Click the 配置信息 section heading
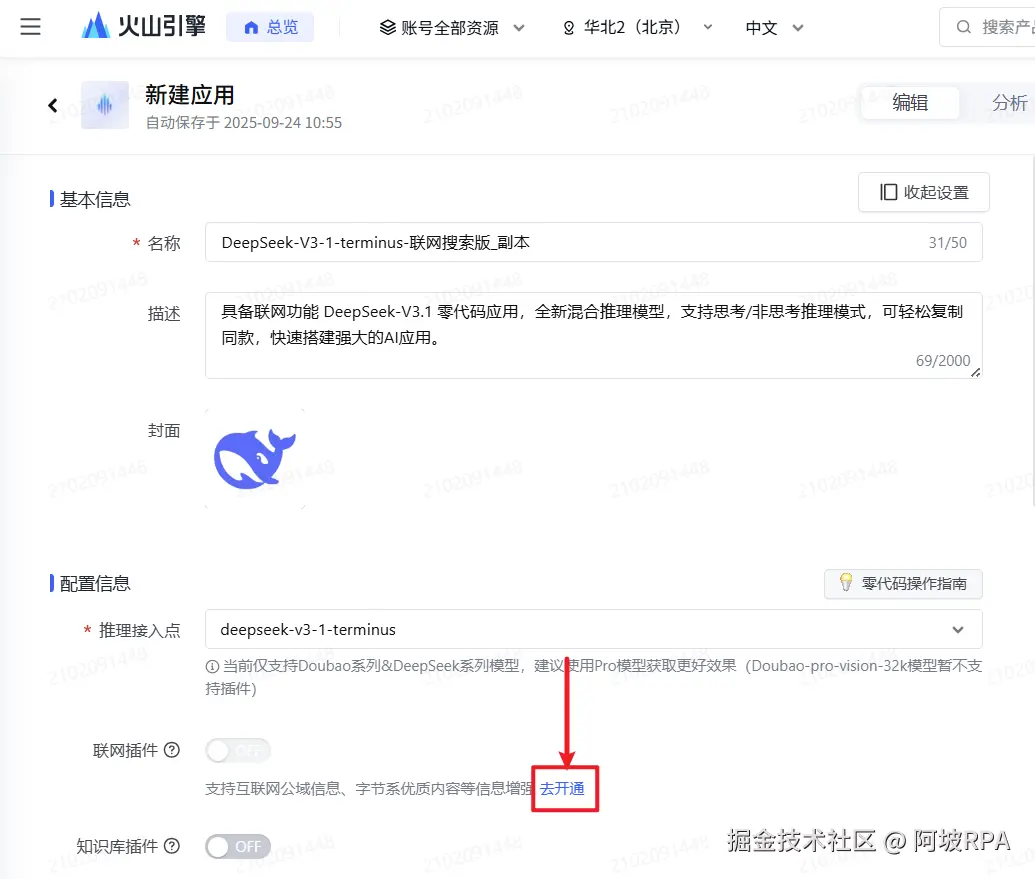1035x879 pixels. click(95, 583)
